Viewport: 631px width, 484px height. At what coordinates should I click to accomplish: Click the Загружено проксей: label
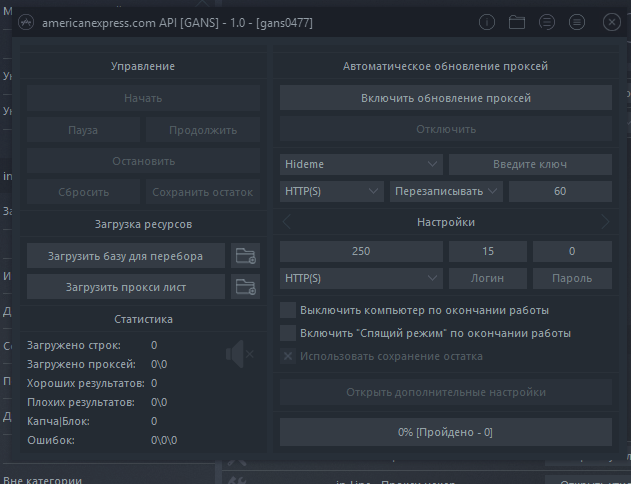(x=81, y=364)
